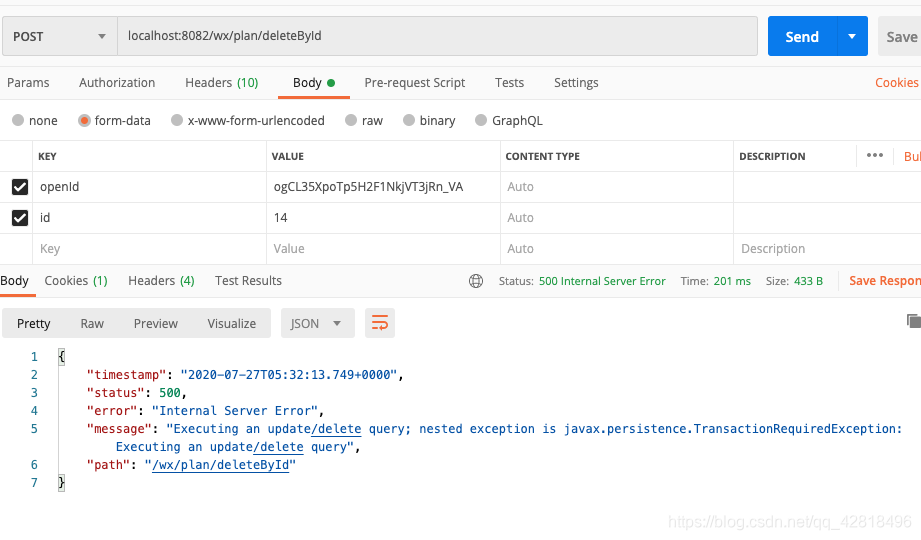The height and width of the screenshot is (540, 921).
Task: Open the Headers (10) request tab
Action: 221,83
